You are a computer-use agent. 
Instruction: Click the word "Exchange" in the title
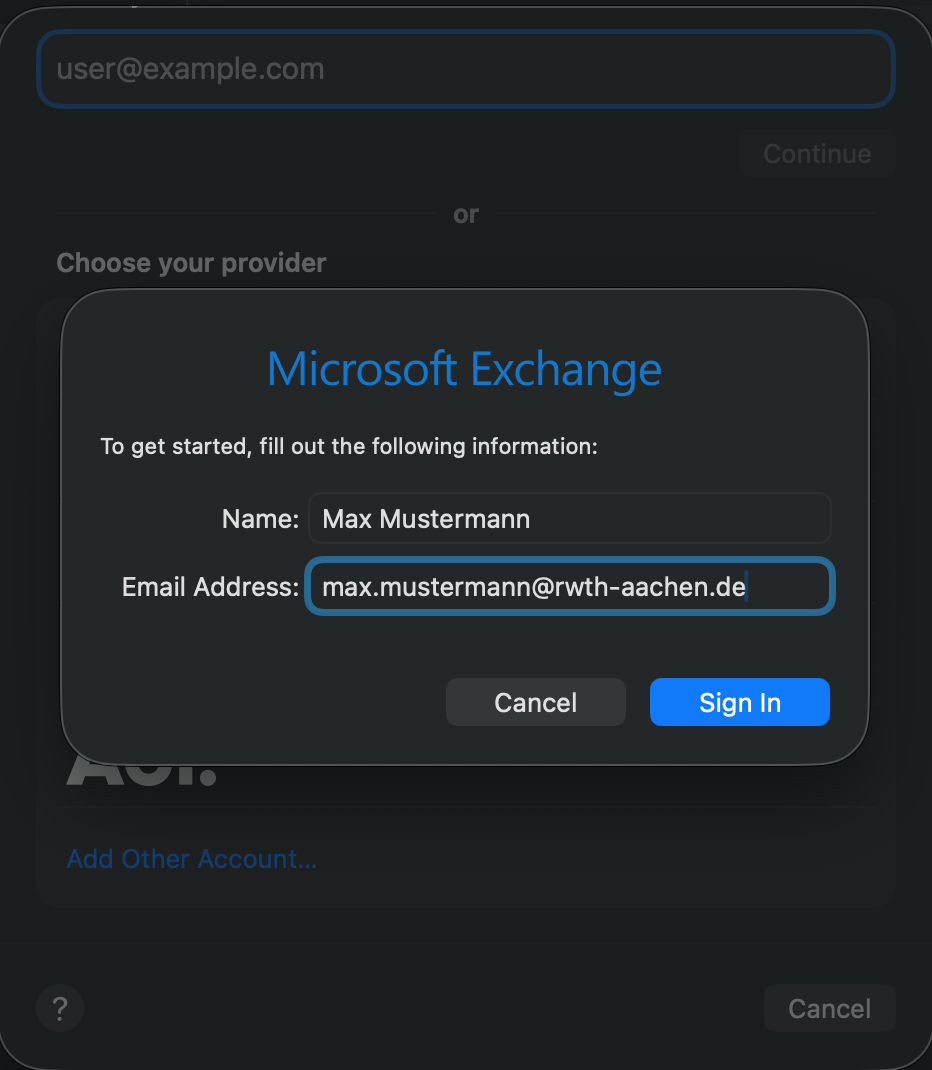pyautogui.click(x=565, y=369)
